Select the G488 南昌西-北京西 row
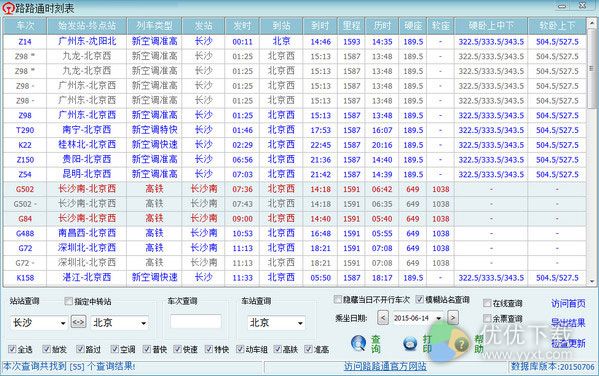The image size is (599, 376). tap(294, 233)
